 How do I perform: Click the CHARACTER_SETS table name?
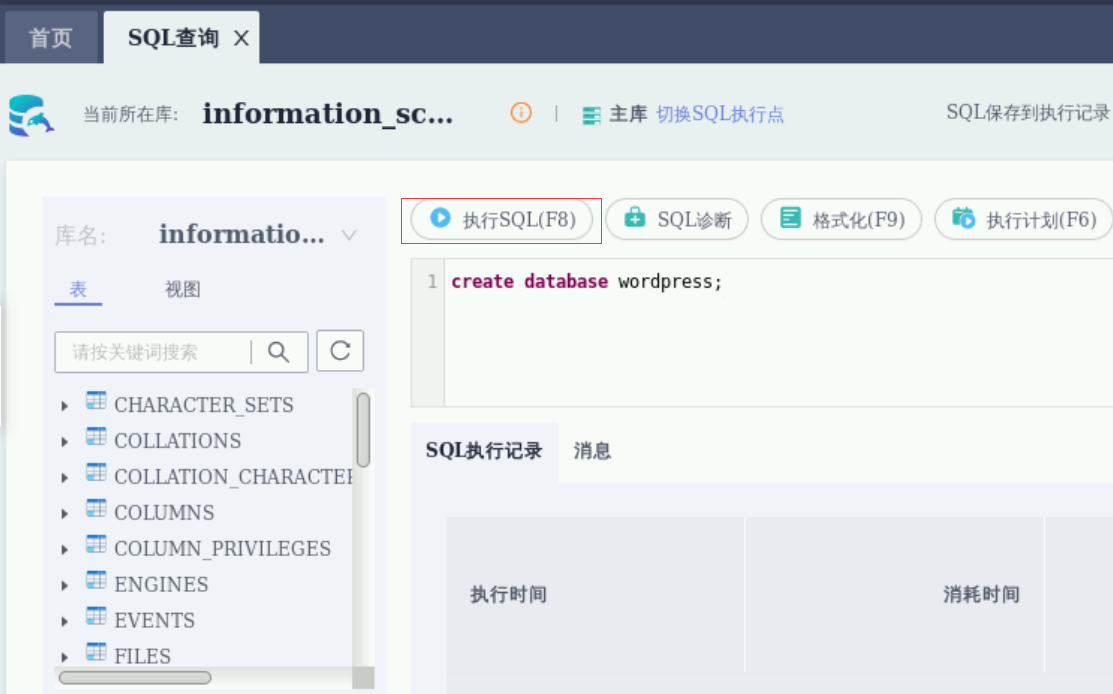point(204,405)
